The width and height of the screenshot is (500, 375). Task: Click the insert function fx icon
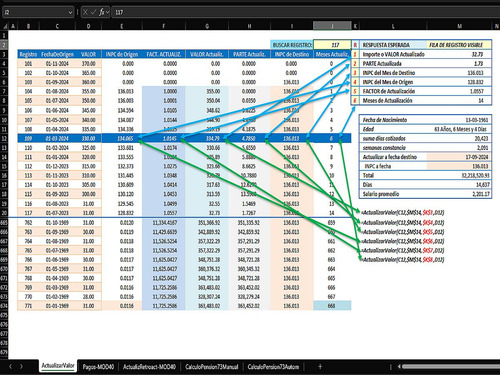coord(101,12)
